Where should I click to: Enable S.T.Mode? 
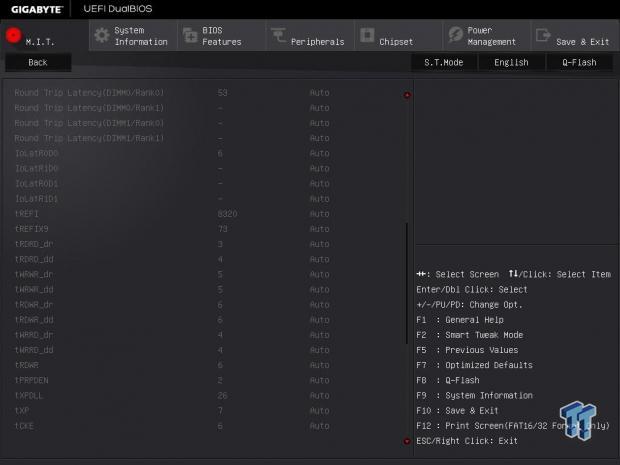[443, 62]
